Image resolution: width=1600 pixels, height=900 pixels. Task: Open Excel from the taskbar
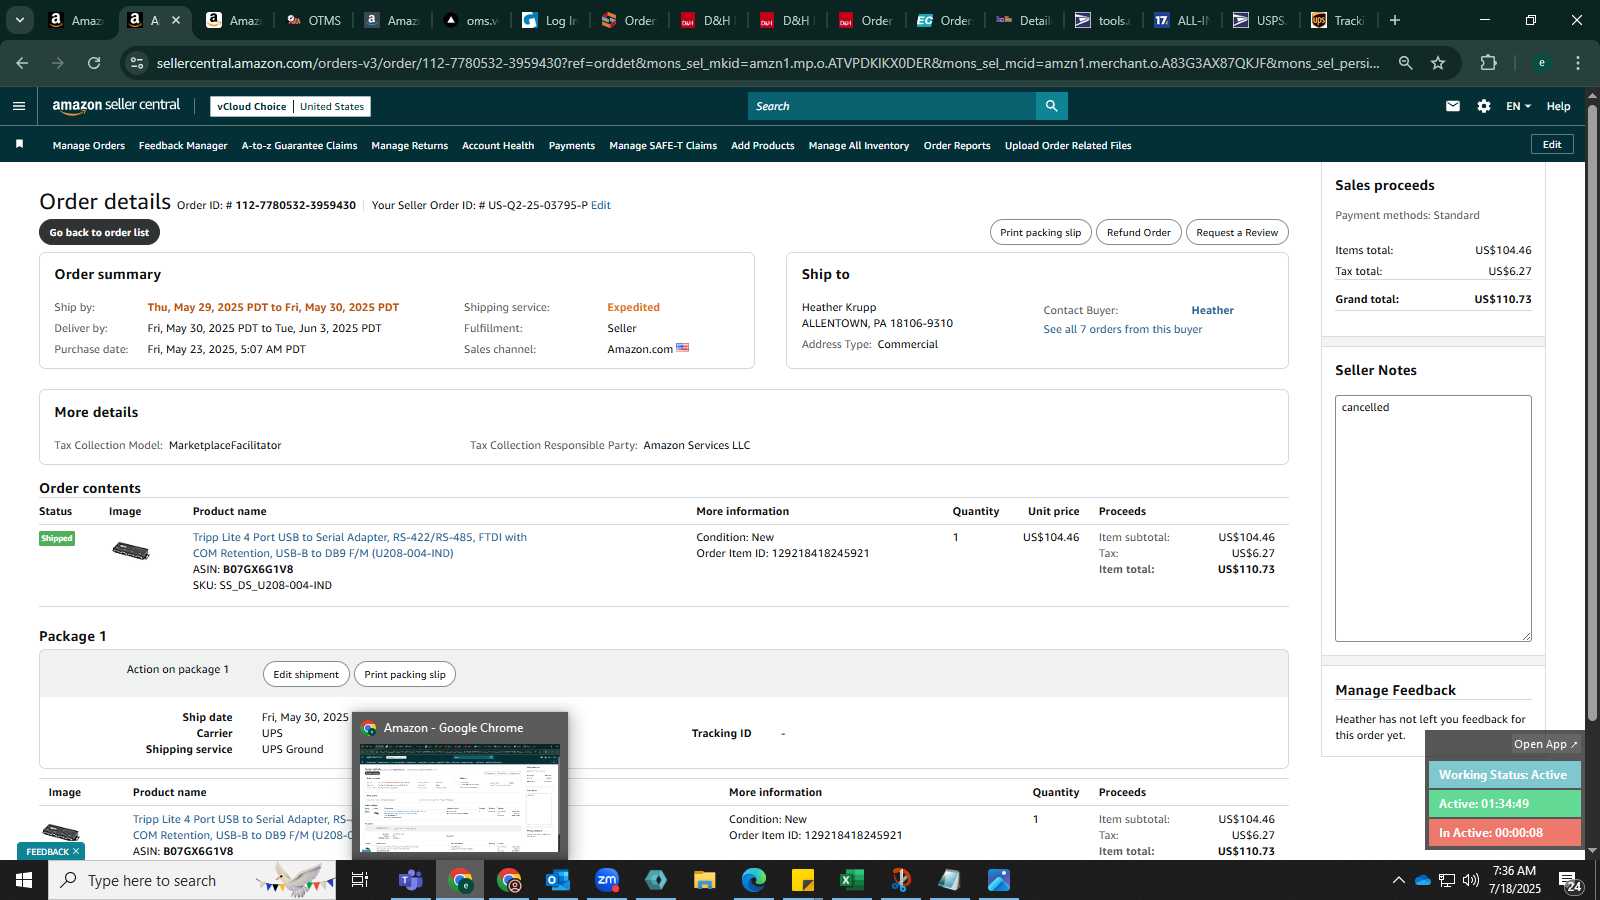pos(851,880)
